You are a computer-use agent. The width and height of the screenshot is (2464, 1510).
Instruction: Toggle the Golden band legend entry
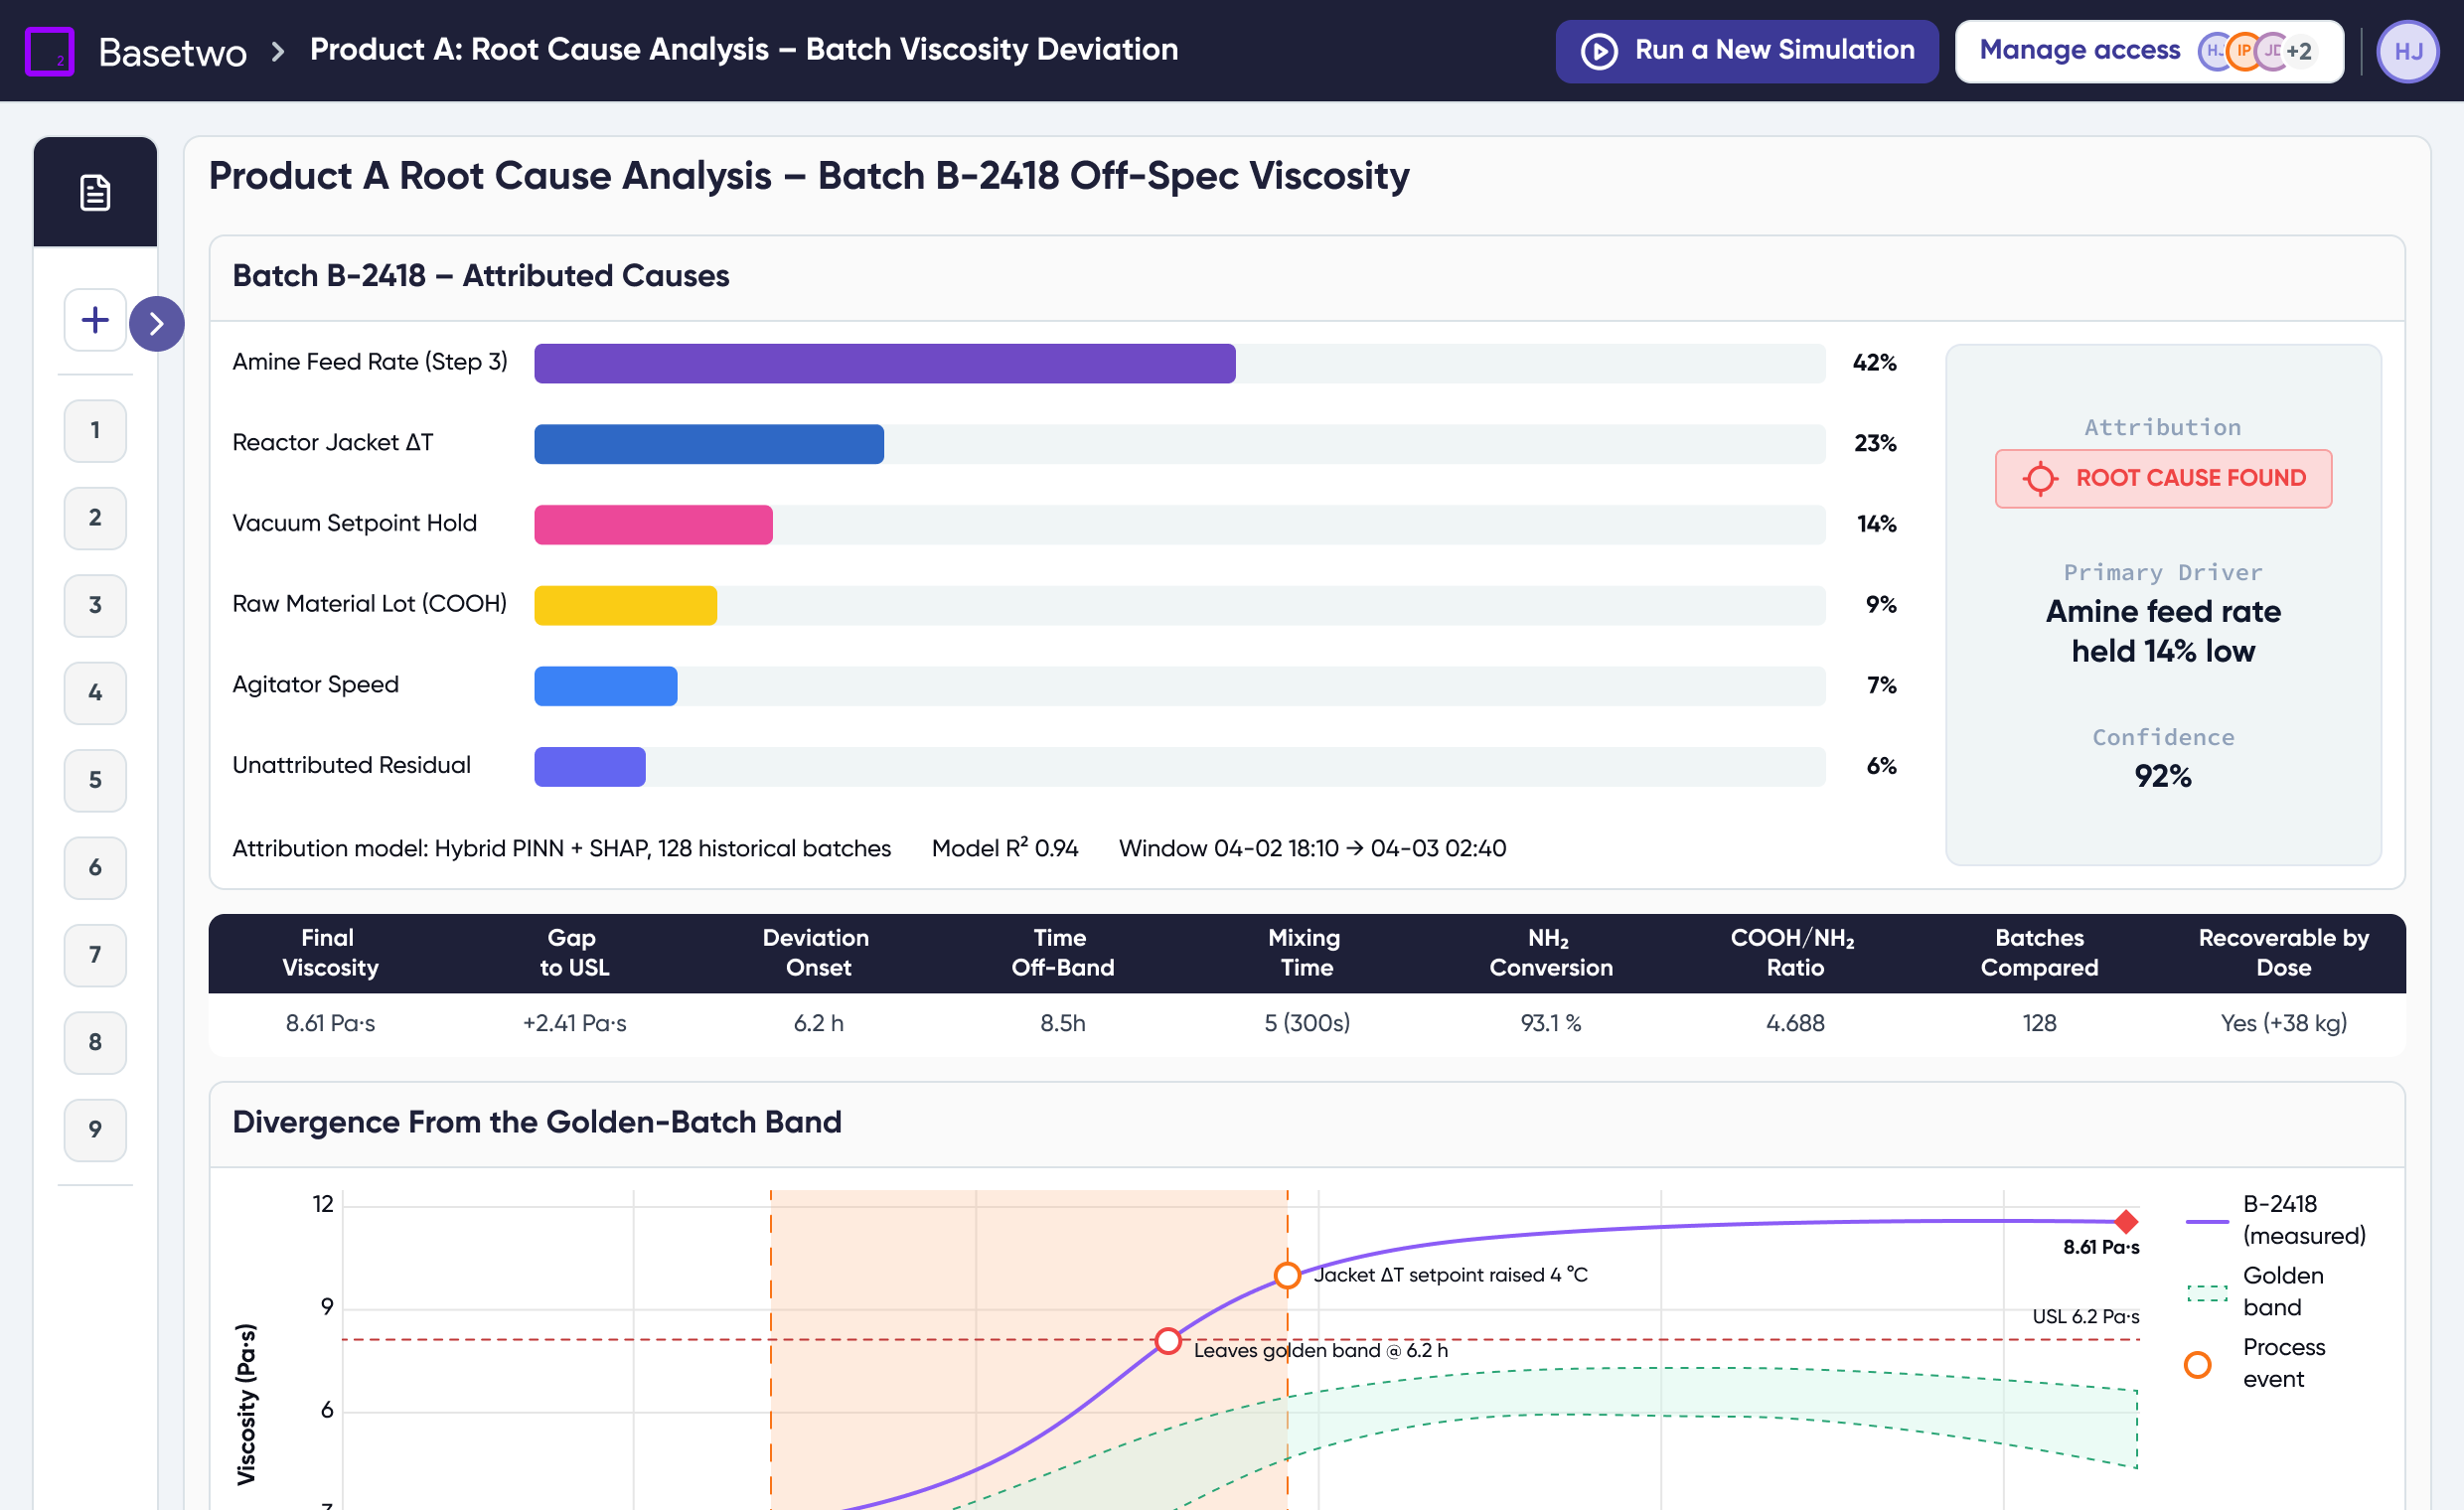[x=2274, y=1291]
